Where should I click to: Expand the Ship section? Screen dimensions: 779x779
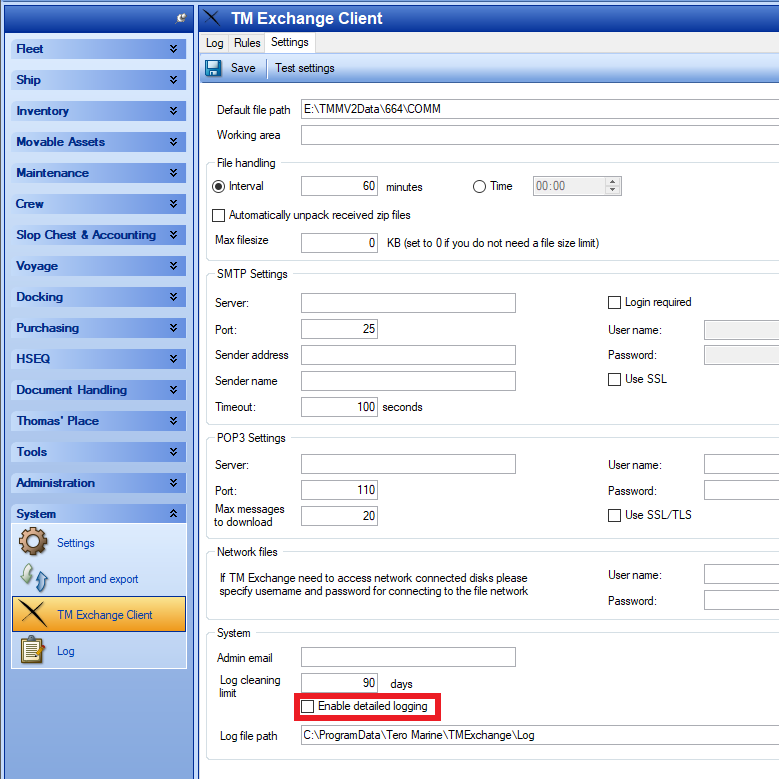point(98,80)
